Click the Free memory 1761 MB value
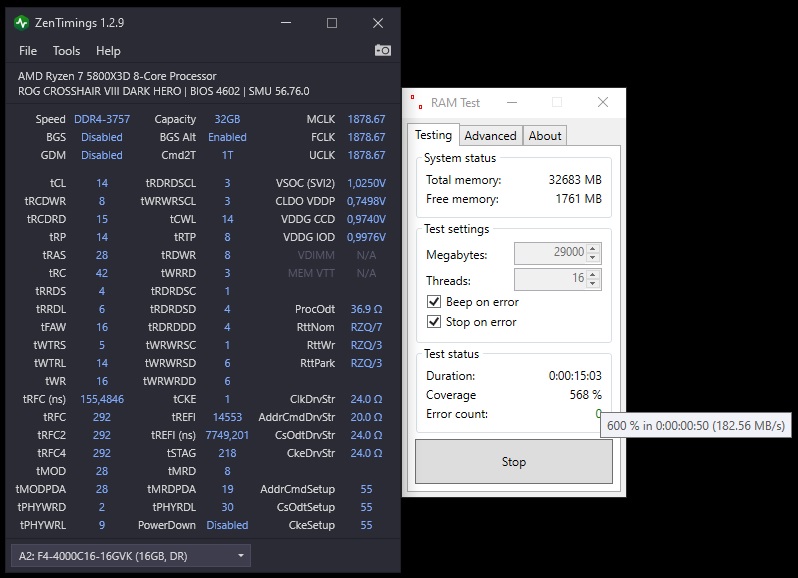Screen dimensions: 798x578 pyautogui.click(x=578, y=198)
